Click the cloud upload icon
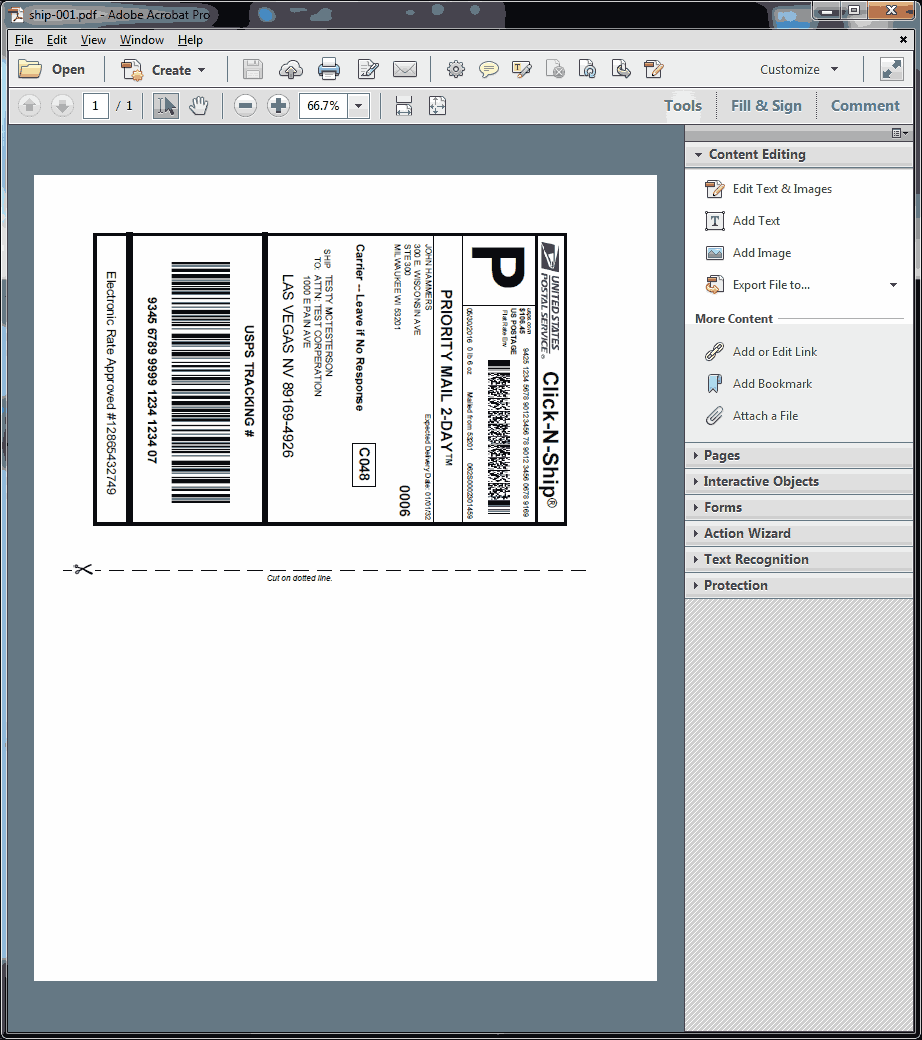 click(x=291, y=69)
